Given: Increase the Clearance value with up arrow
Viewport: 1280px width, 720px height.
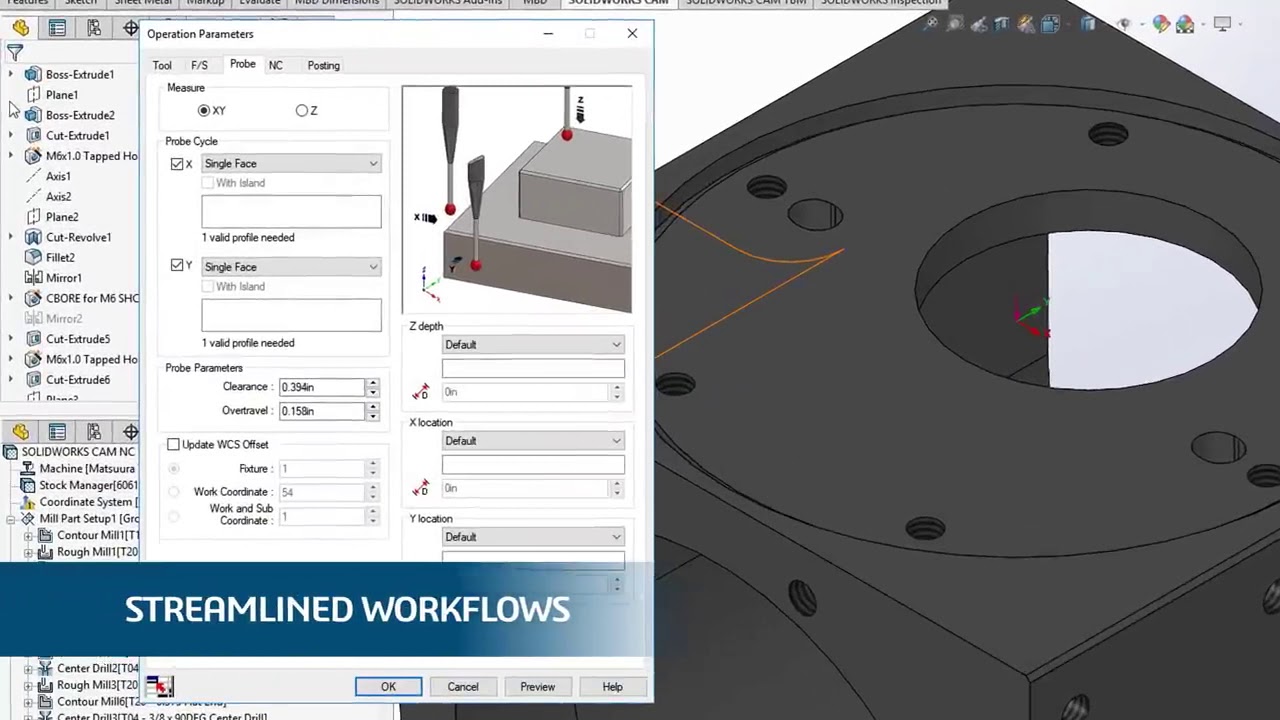Looking at the screenshot, I should coord(373,382).
